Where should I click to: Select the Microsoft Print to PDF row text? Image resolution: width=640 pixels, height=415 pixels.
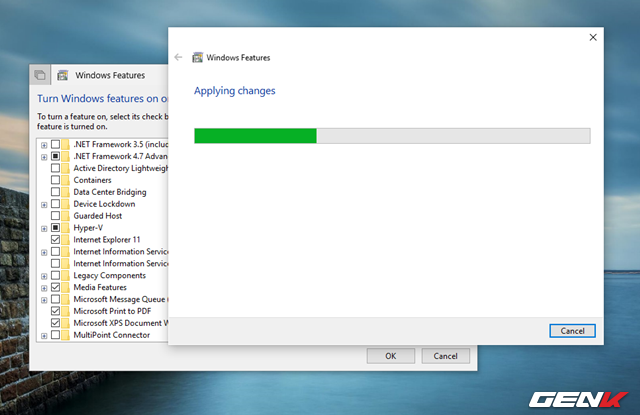click(112, 311)
